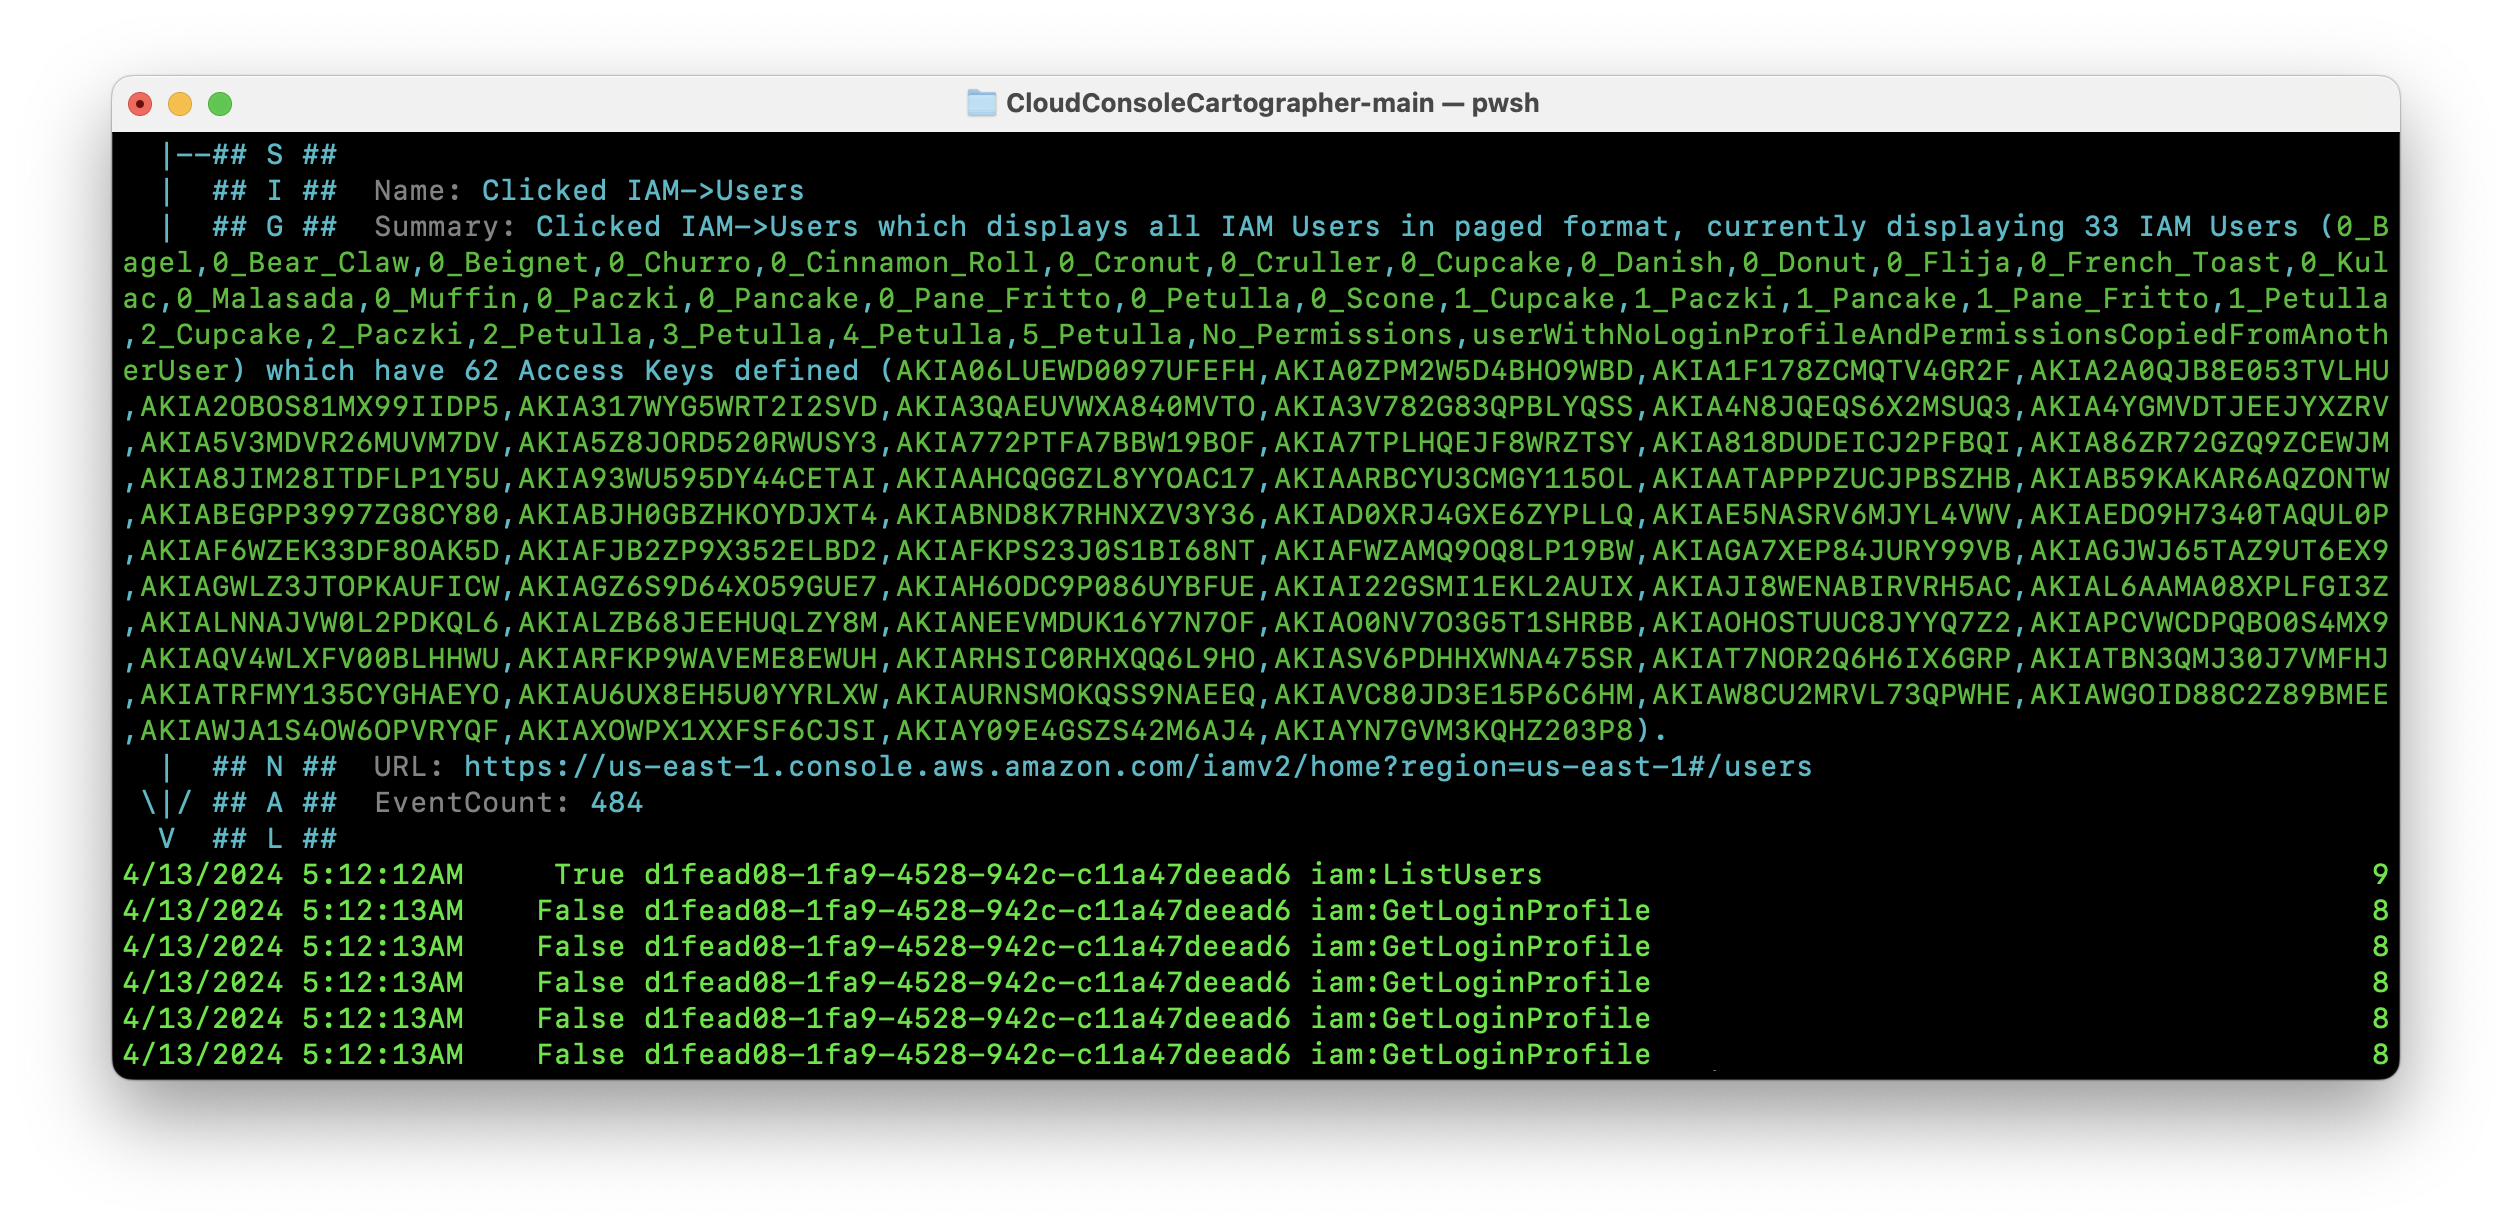Image resolution: width=2512 pixels, height=1228 pixels.
Task: Click the iam:ListUsers event name
Action: point(1426,874)
